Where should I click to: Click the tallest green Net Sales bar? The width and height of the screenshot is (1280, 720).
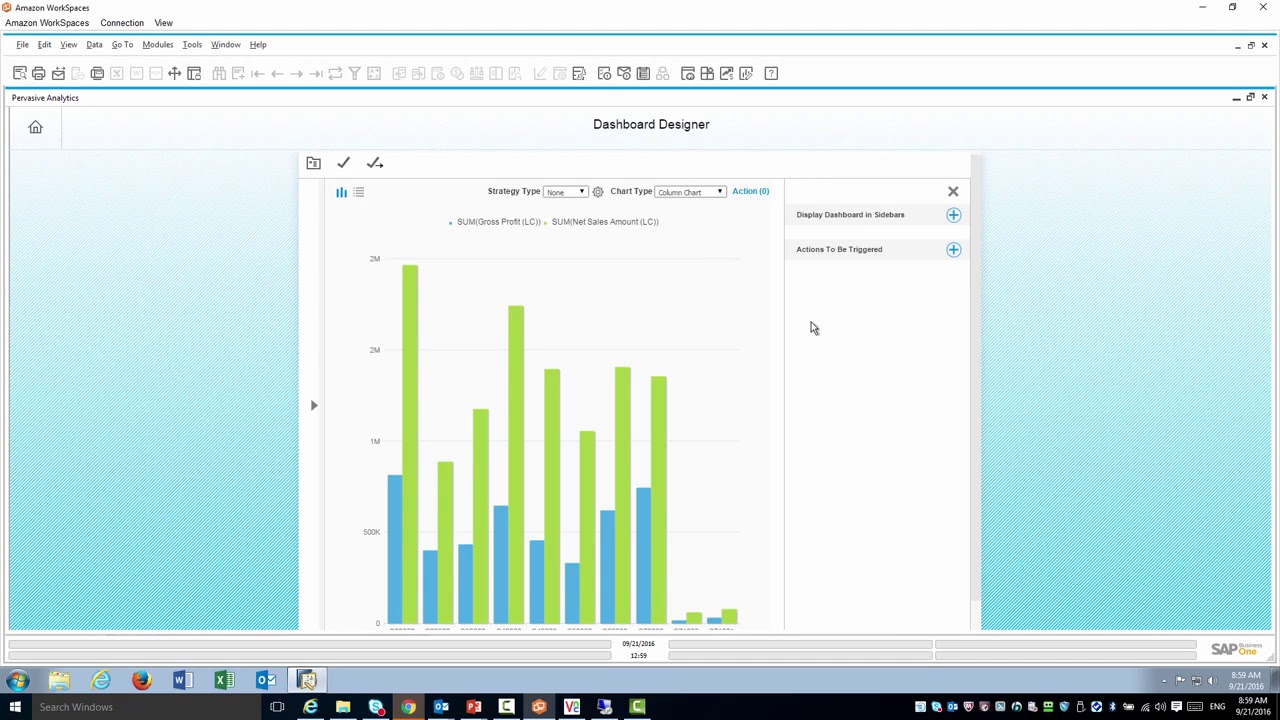[x=410, y=444]
